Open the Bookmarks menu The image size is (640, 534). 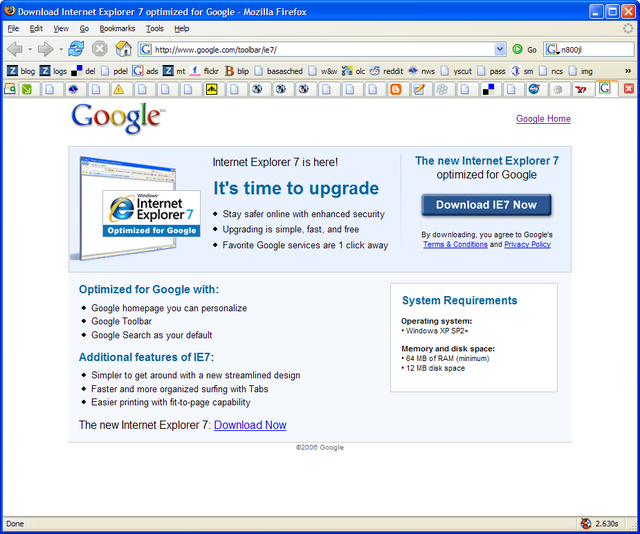(x=117, y=29)
